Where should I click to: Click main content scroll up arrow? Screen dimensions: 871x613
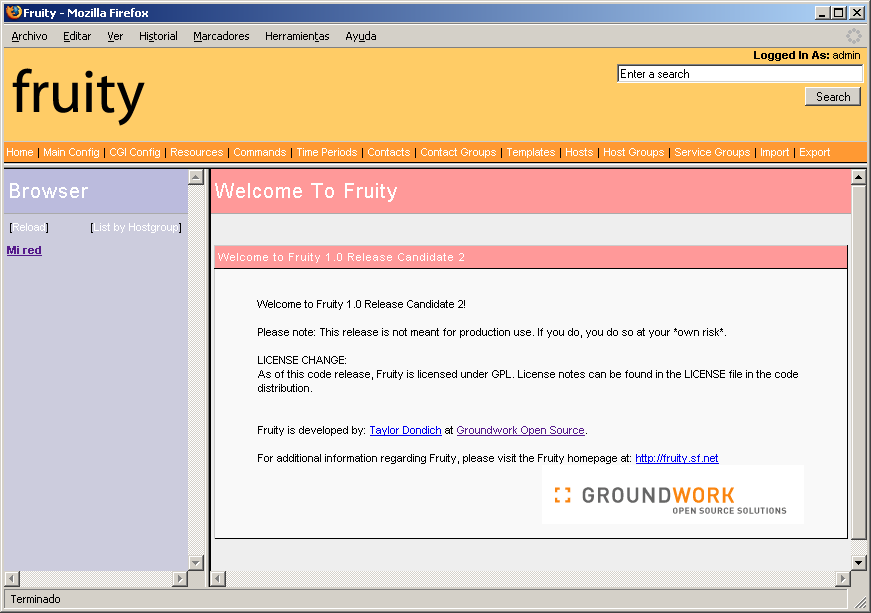tap(858, 177)
